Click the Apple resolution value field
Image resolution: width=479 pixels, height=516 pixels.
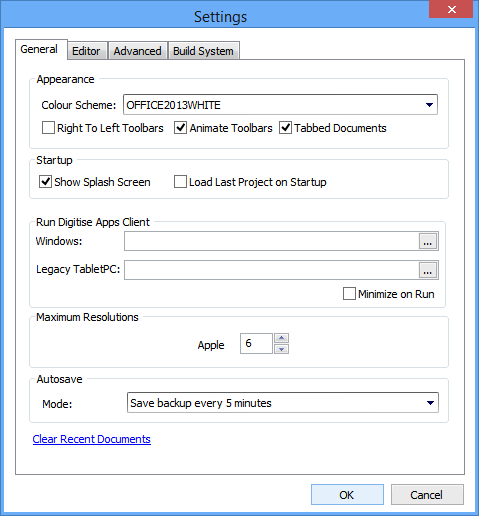click(256, 344)
